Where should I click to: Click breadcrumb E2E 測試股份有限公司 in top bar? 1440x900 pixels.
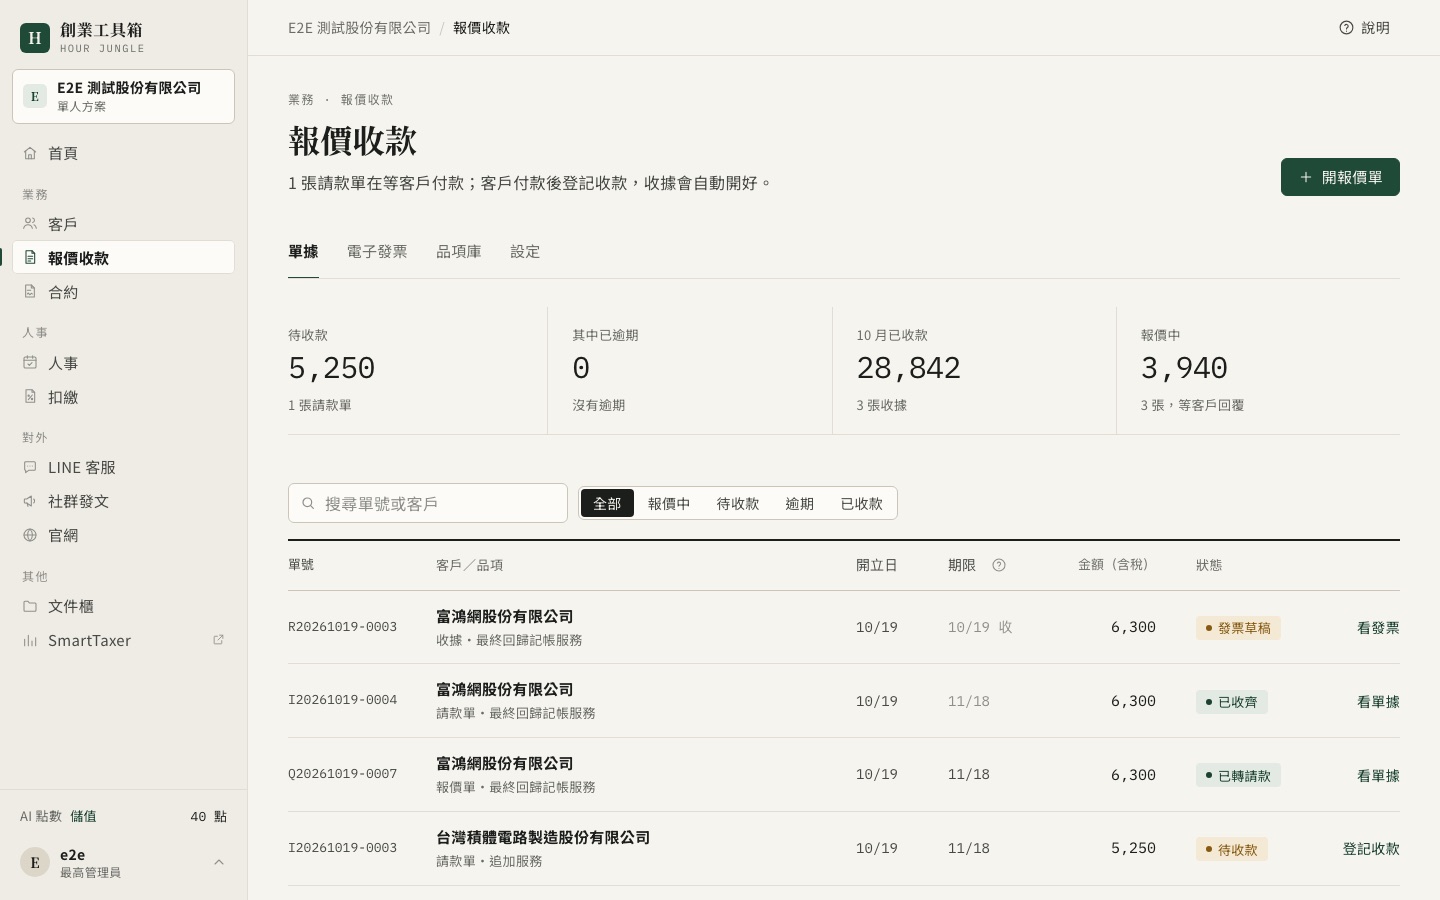[x=360, y=28]
